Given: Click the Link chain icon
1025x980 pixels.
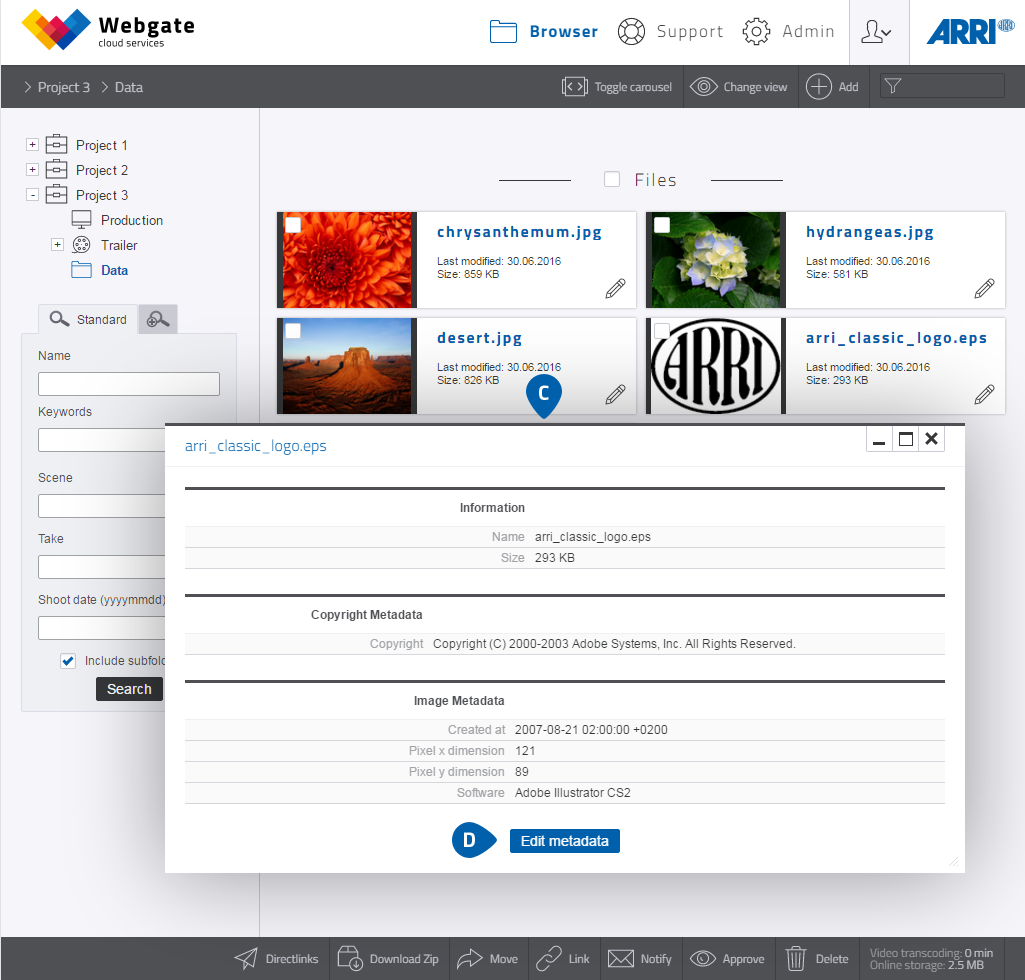Looking at the screenshot, I should click(548, 959).
